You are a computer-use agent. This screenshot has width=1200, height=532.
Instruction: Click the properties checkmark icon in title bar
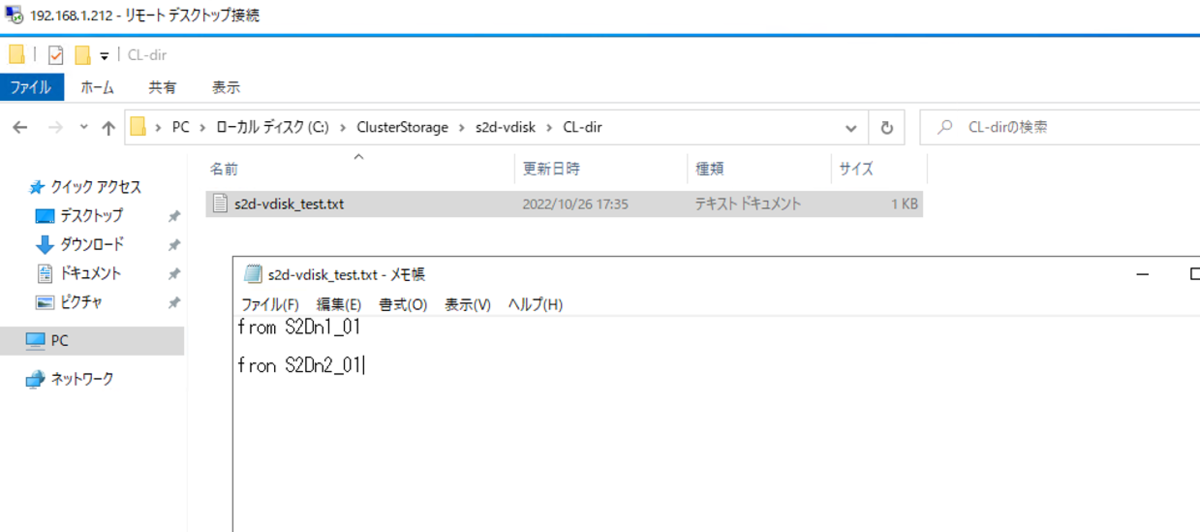coord(56,54)
